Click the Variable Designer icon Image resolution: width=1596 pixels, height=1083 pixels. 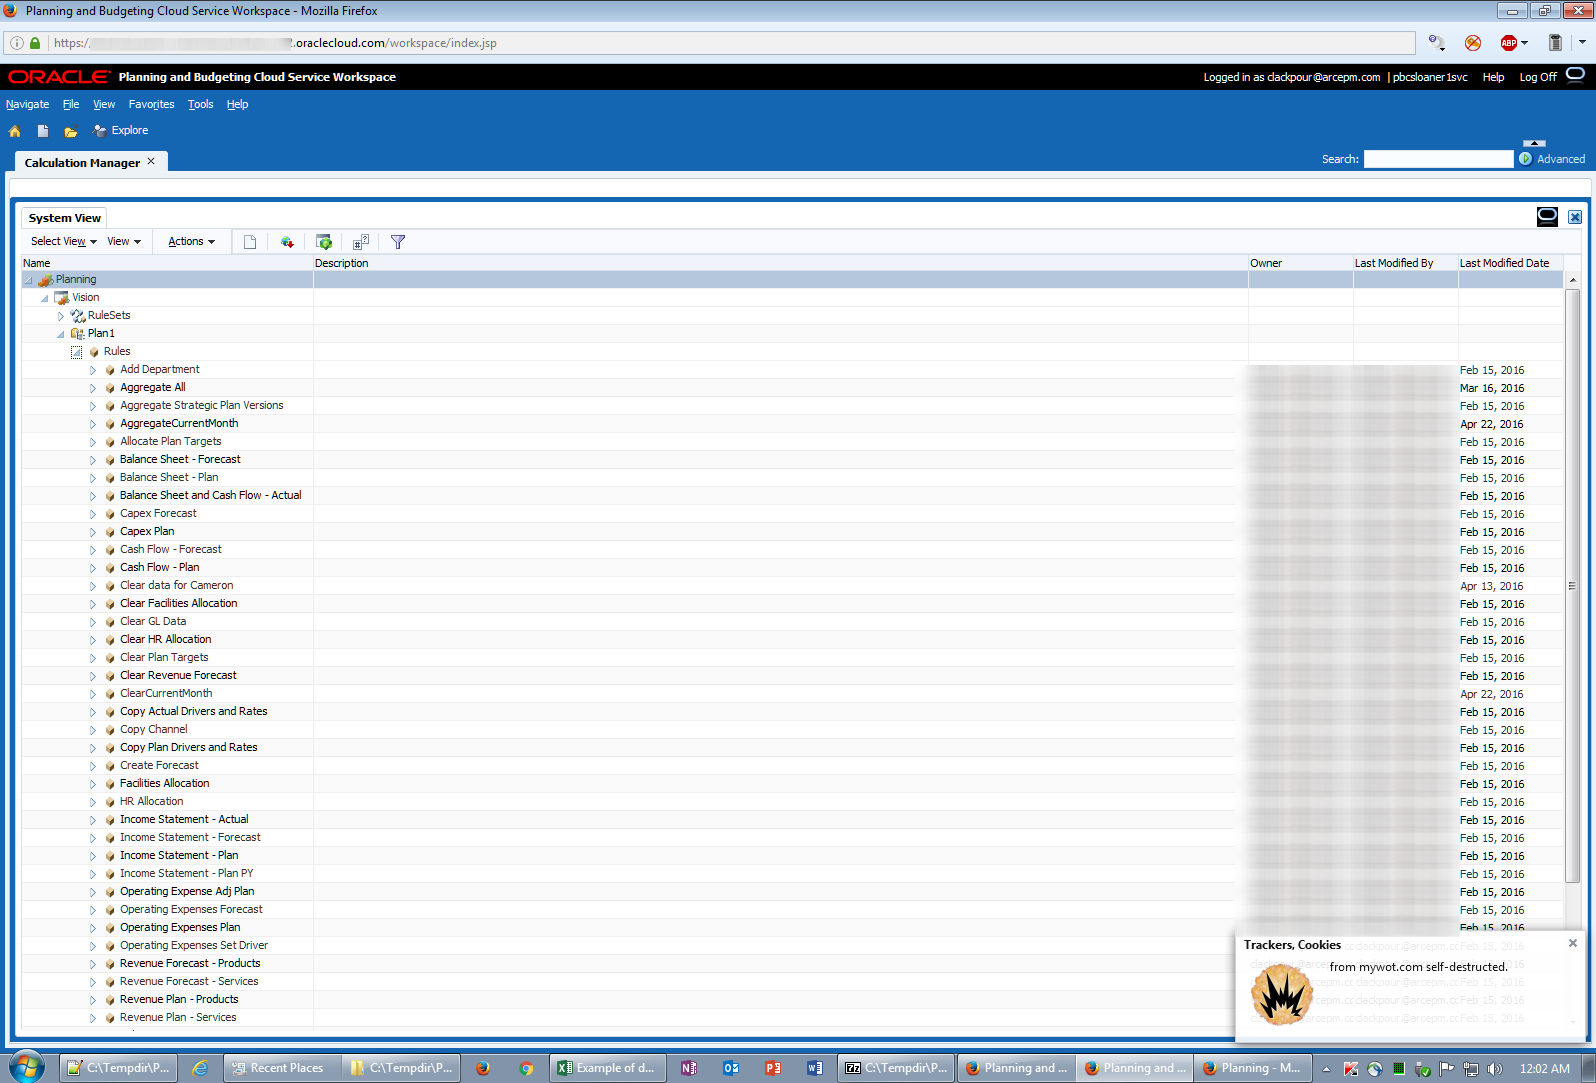tap(361, 242)
